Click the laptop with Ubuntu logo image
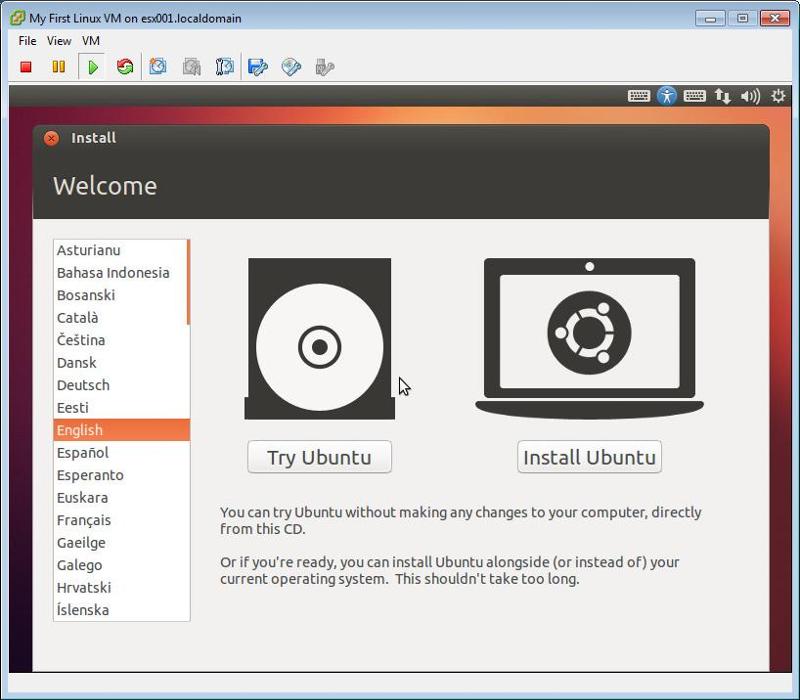Image resolution: width=800 pixels, height=700 pixels. pos(589,339)
